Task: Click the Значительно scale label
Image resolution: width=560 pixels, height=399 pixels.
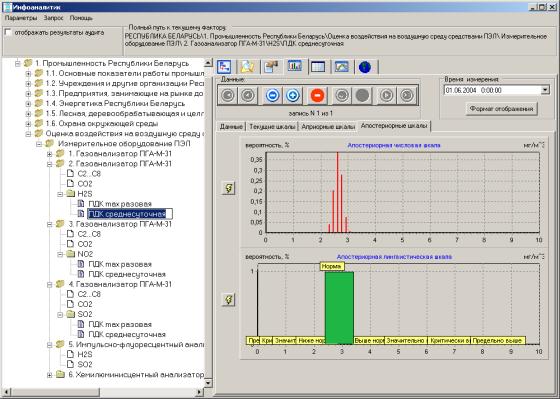Action: pos(406,340)
